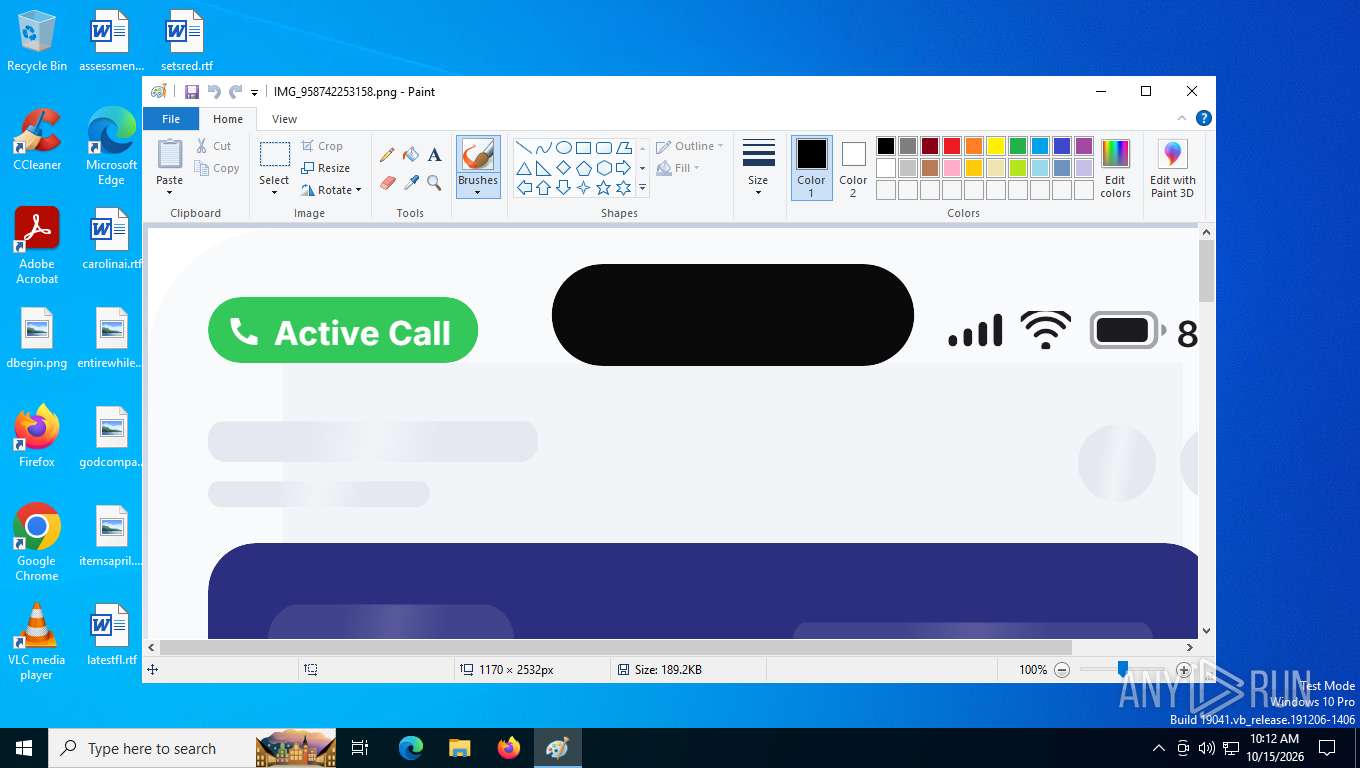1360x768 pixels.
Task: Choose the five-point star shape
Action: click(604, 188)
